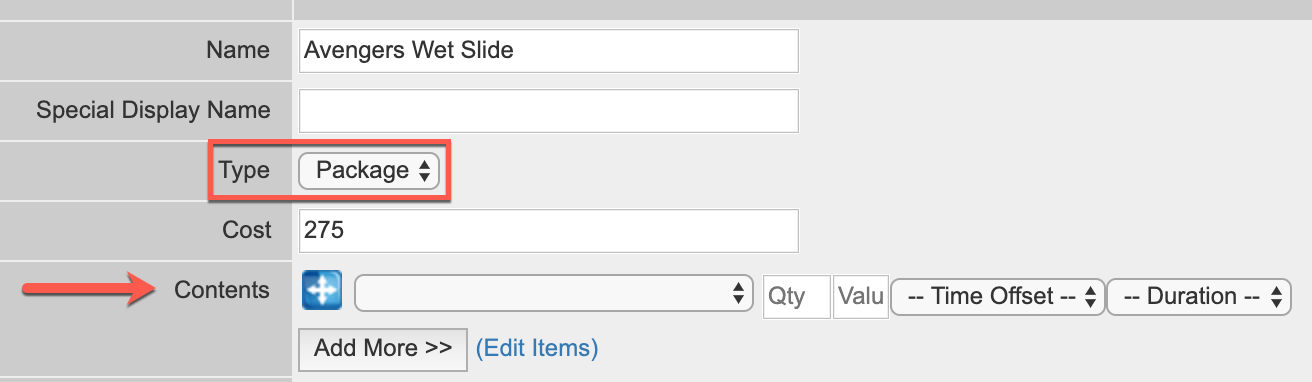Select the Cost field showing 275
Image resolution: width=1312 pixels, height=382 pixels.
click(549, 230)
